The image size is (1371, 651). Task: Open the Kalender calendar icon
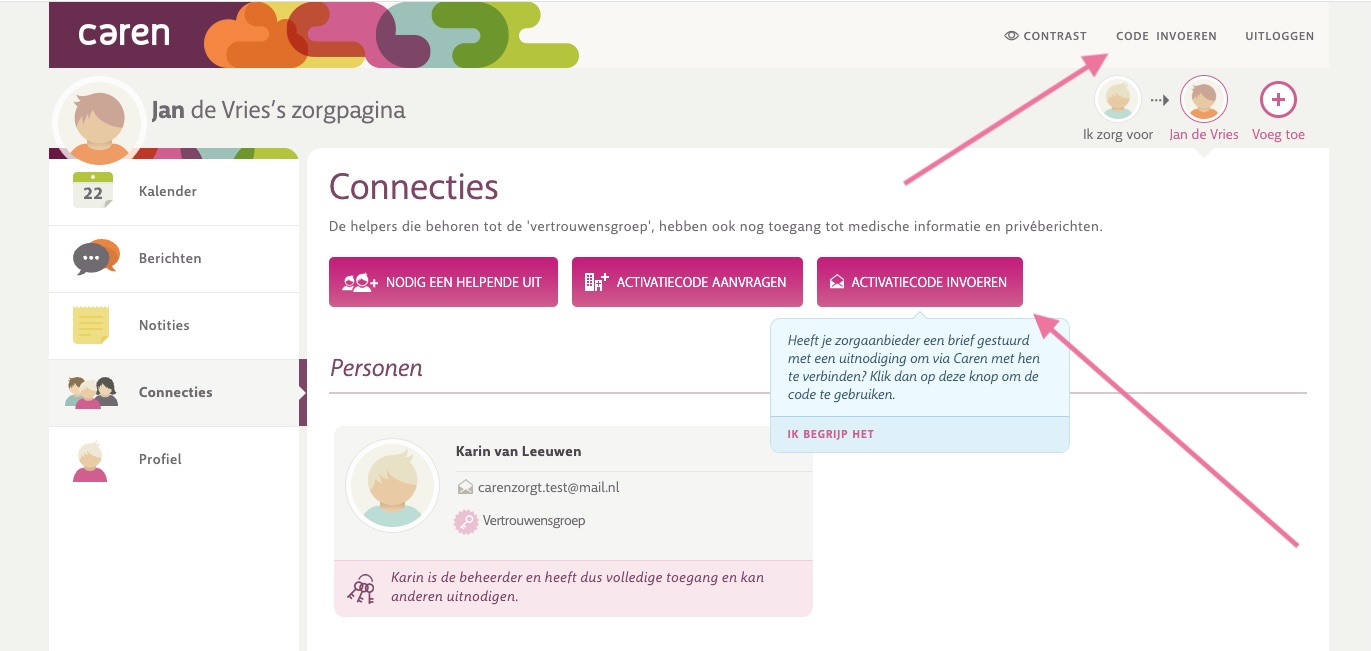click(93, 190)
